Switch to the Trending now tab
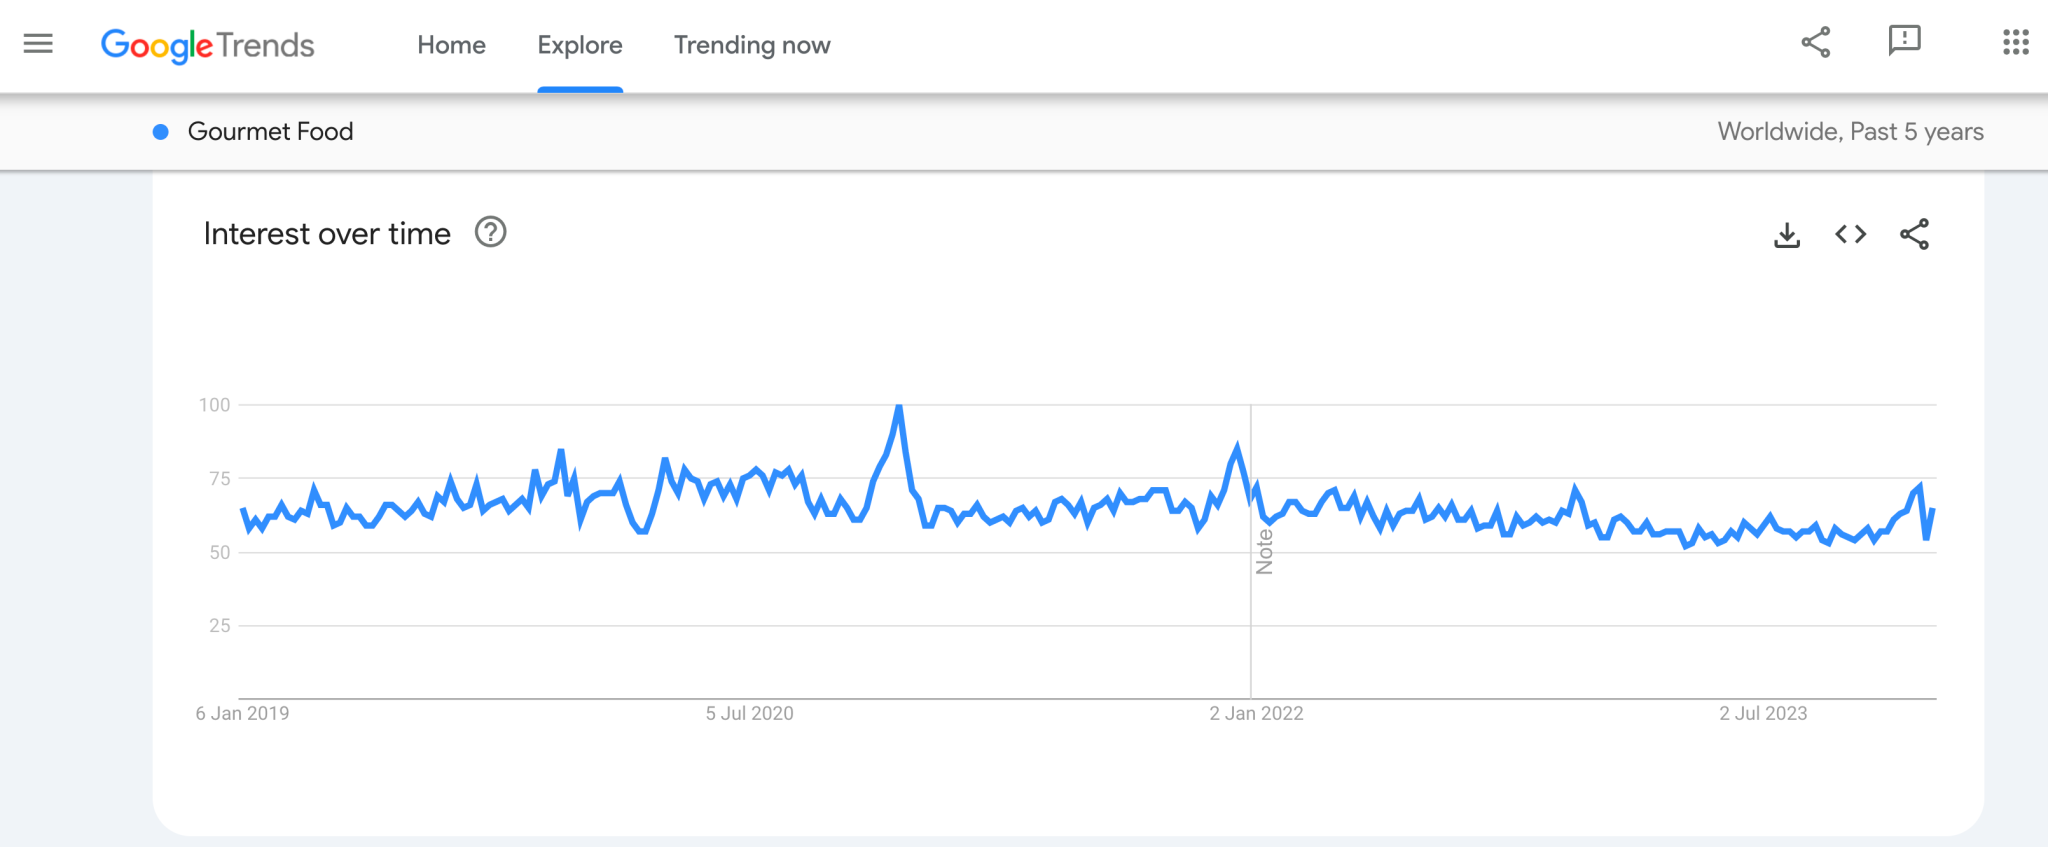The image size is (2048, 847). 751,45
